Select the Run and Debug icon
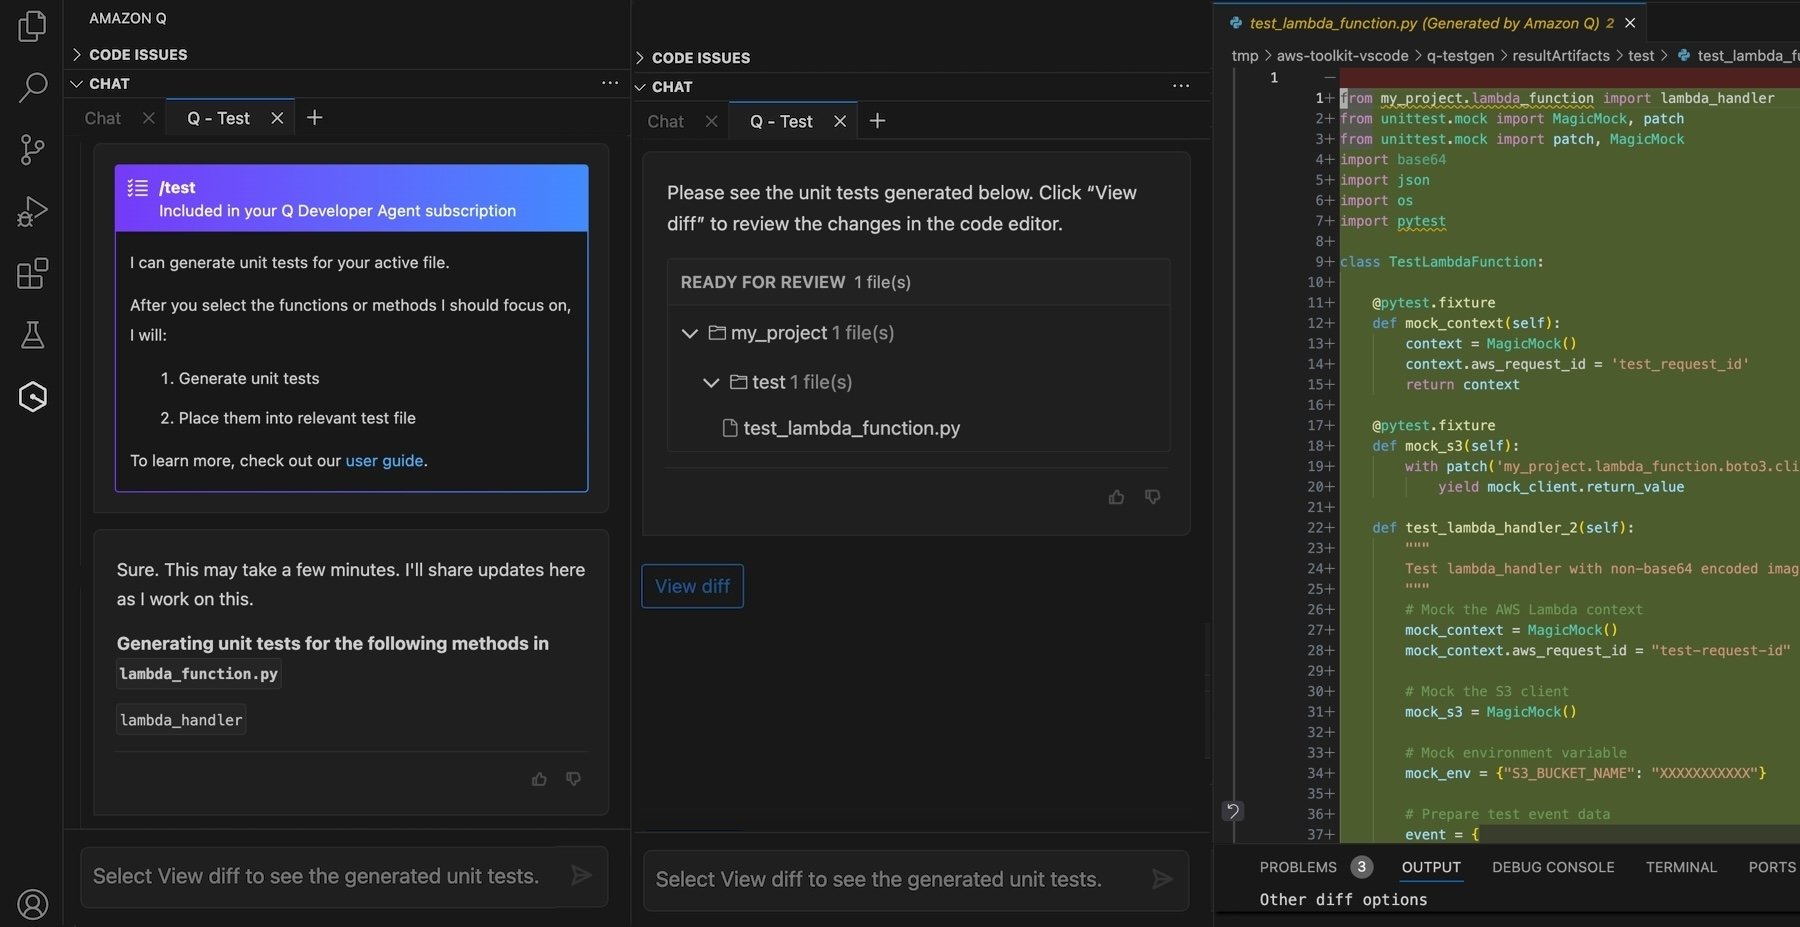The image size is (1800, 927). click(32, 211)
